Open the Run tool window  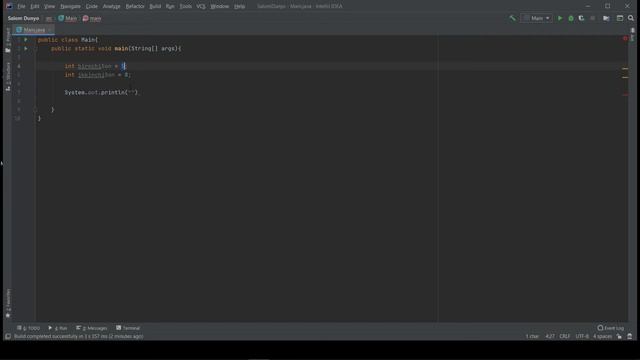(58, 328)
